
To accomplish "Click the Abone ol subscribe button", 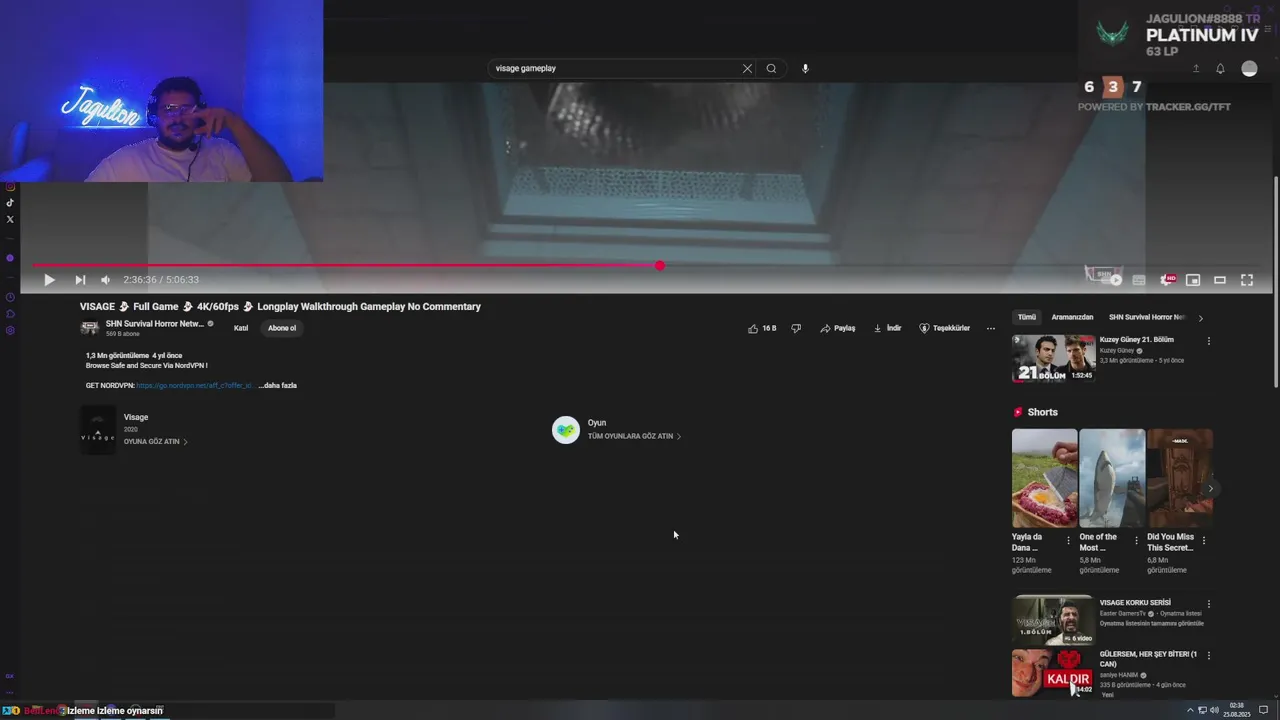I will (282, 328).
